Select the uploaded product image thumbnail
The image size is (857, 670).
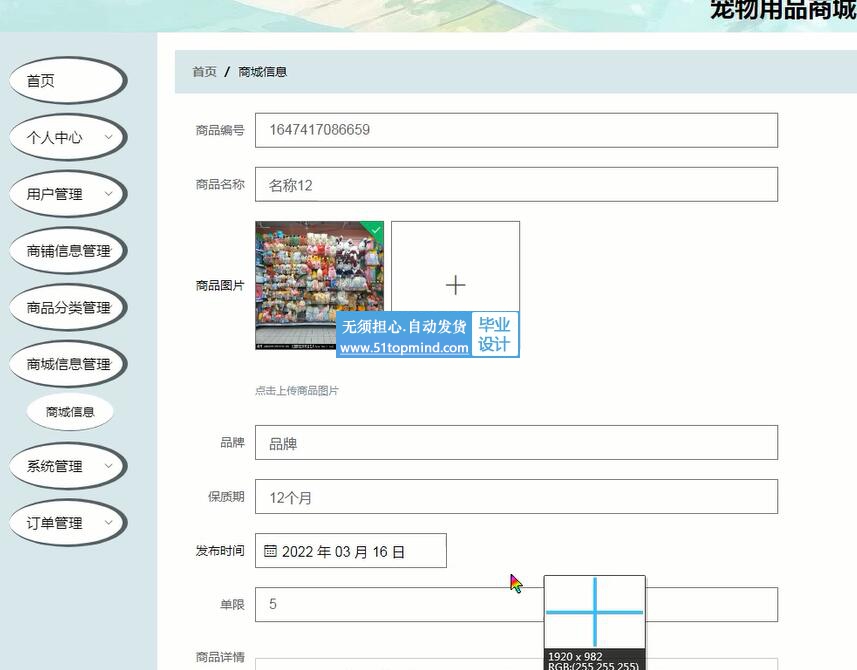[x=319, y=285]
